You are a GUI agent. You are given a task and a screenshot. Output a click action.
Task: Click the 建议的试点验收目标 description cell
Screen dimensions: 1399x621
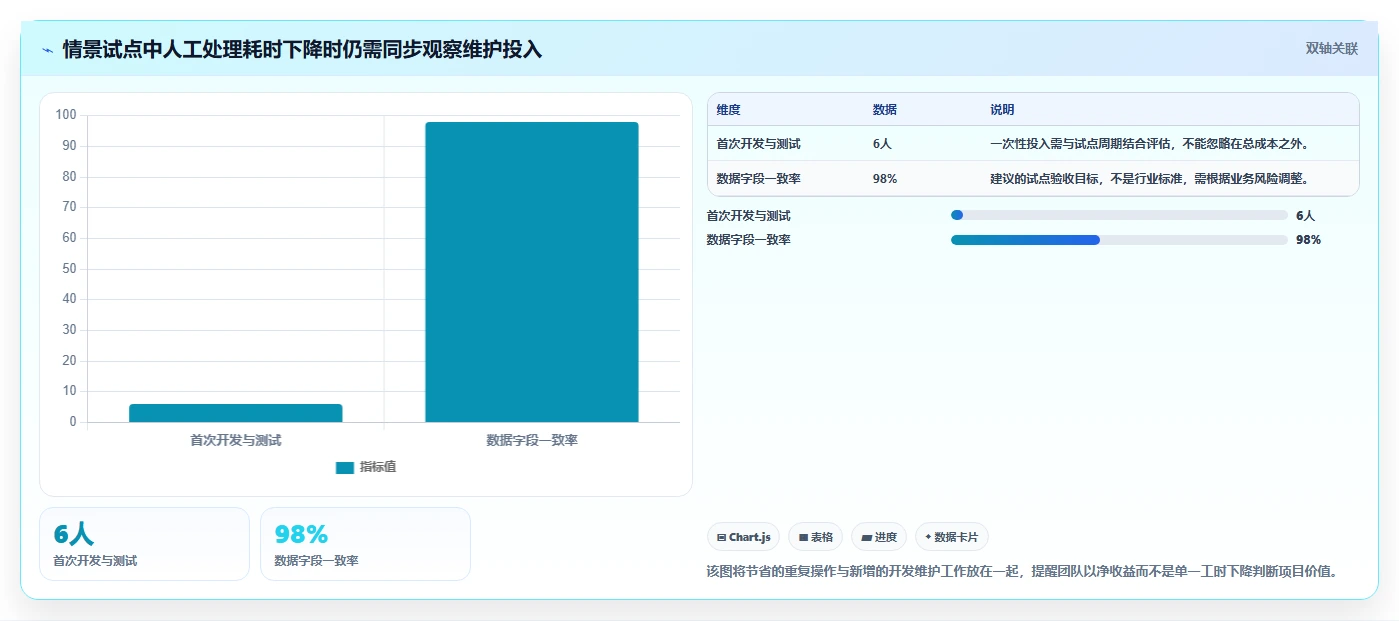[1149, 178]
